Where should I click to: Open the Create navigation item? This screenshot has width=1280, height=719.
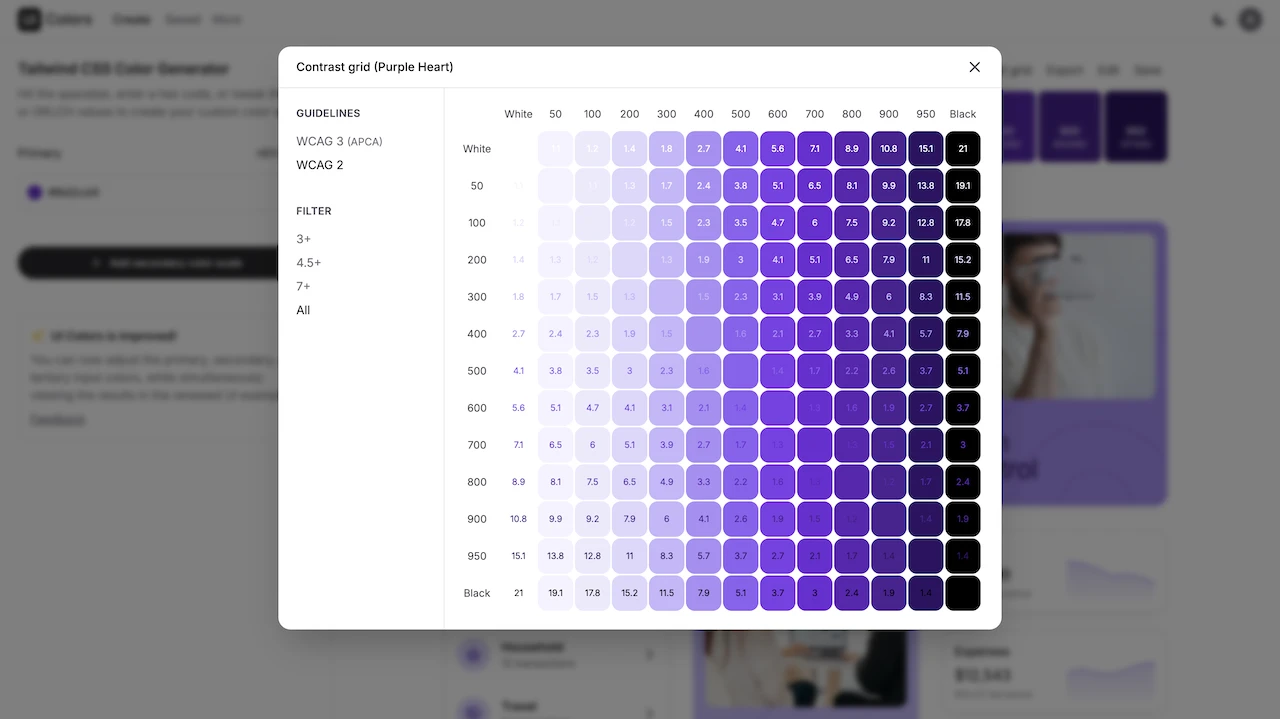131,19
